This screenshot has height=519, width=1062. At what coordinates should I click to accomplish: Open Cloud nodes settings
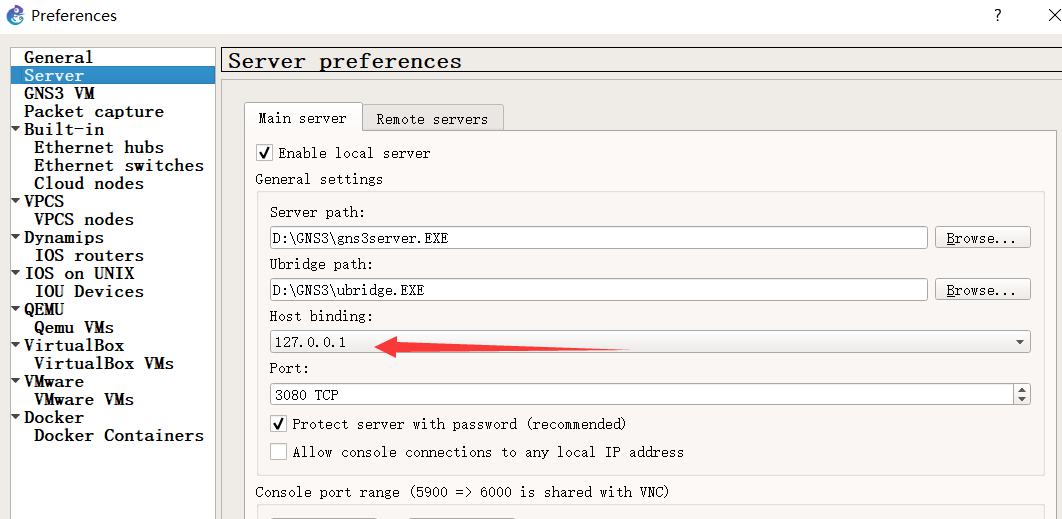pos(89,183)
